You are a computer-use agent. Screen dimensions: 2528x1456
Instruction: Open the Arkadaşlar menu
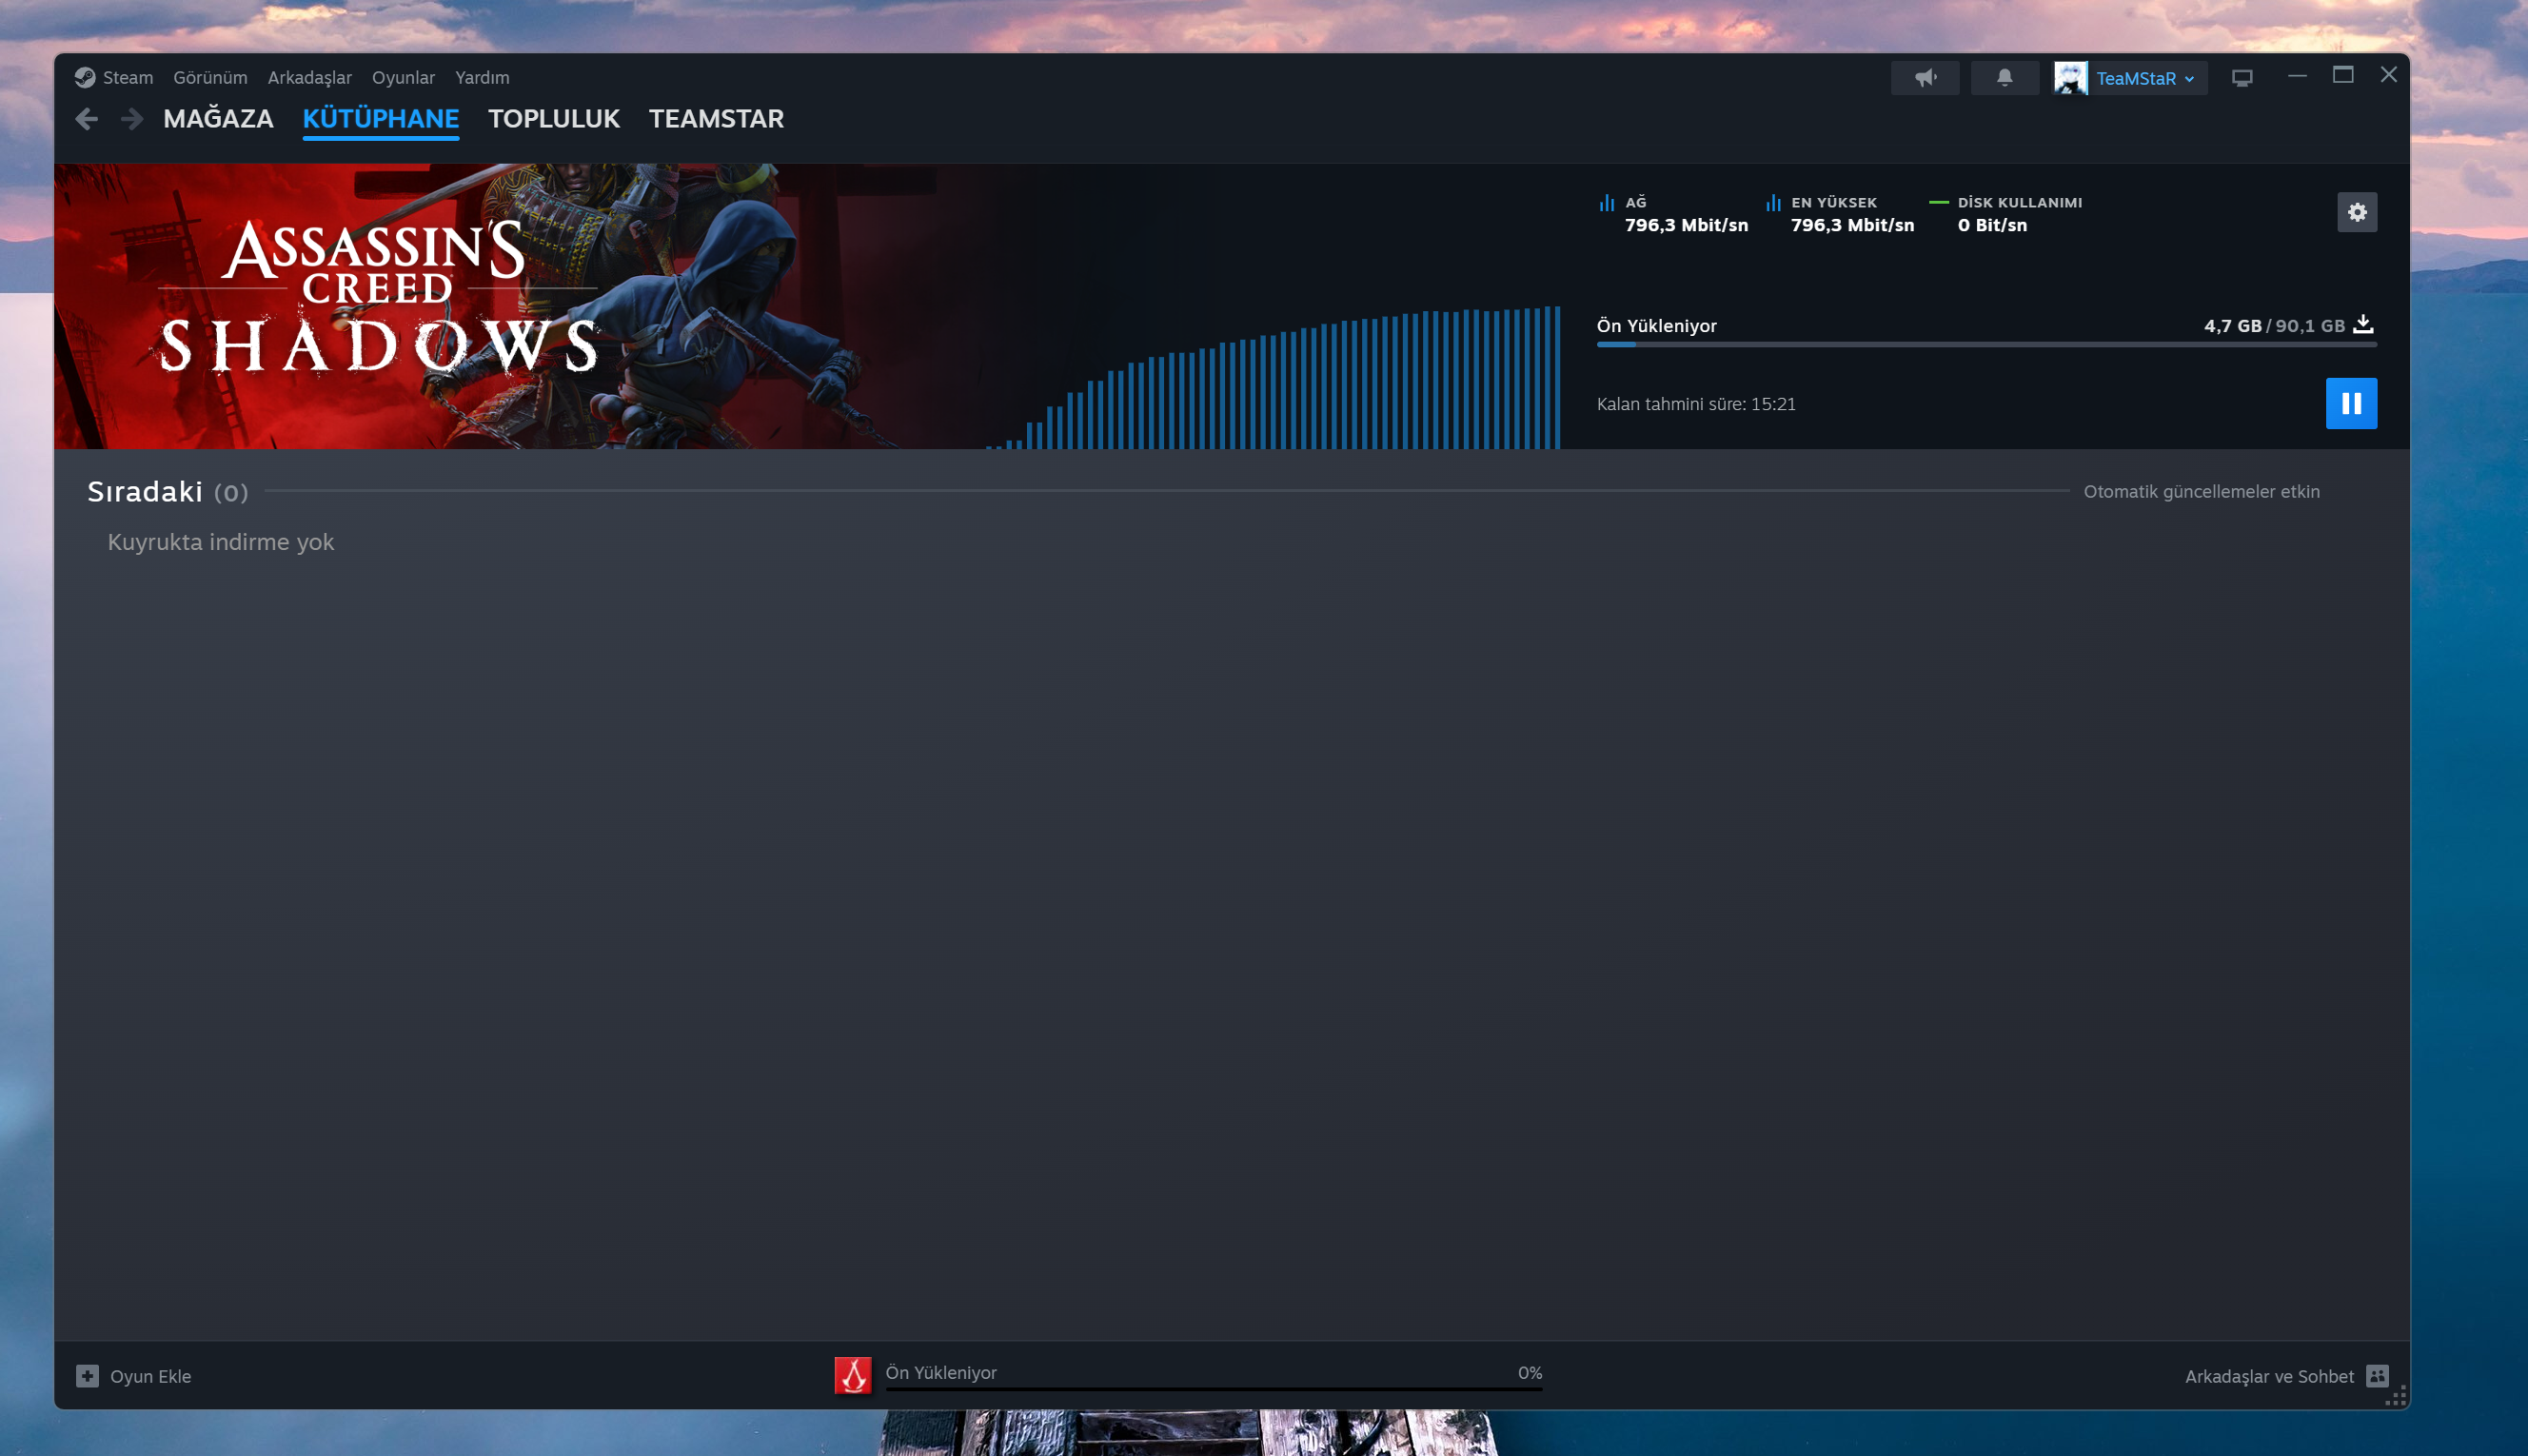[309, 77]
